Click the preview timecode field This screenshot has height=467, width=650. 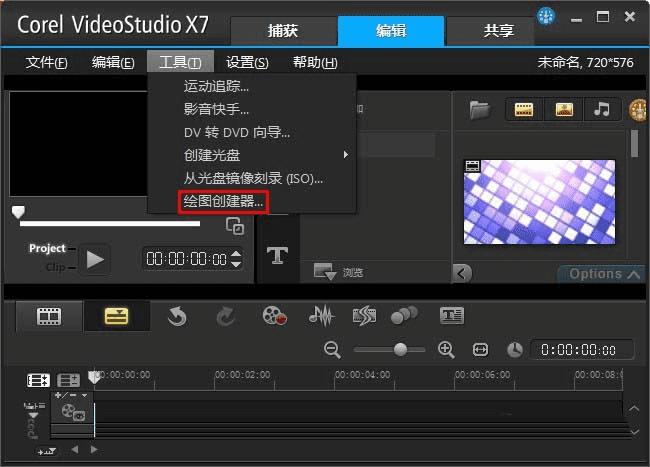click(187, 259)
